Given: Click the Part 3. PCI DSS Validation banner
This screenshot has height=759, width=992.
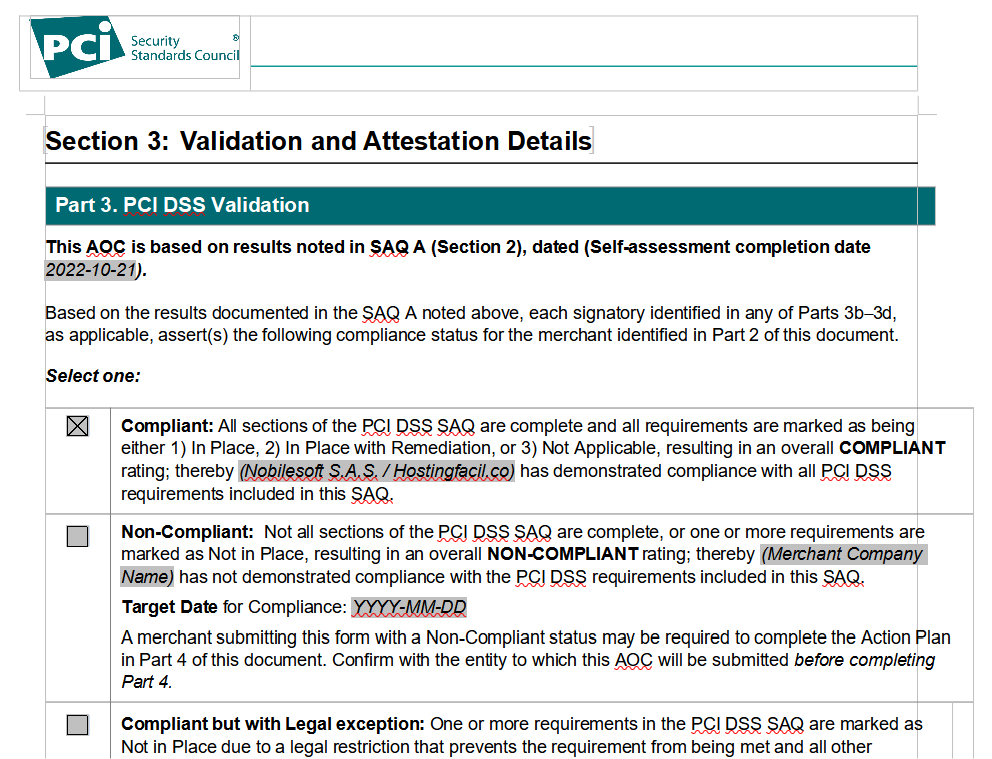Looking at the screenshot, I should click(182, 205).
